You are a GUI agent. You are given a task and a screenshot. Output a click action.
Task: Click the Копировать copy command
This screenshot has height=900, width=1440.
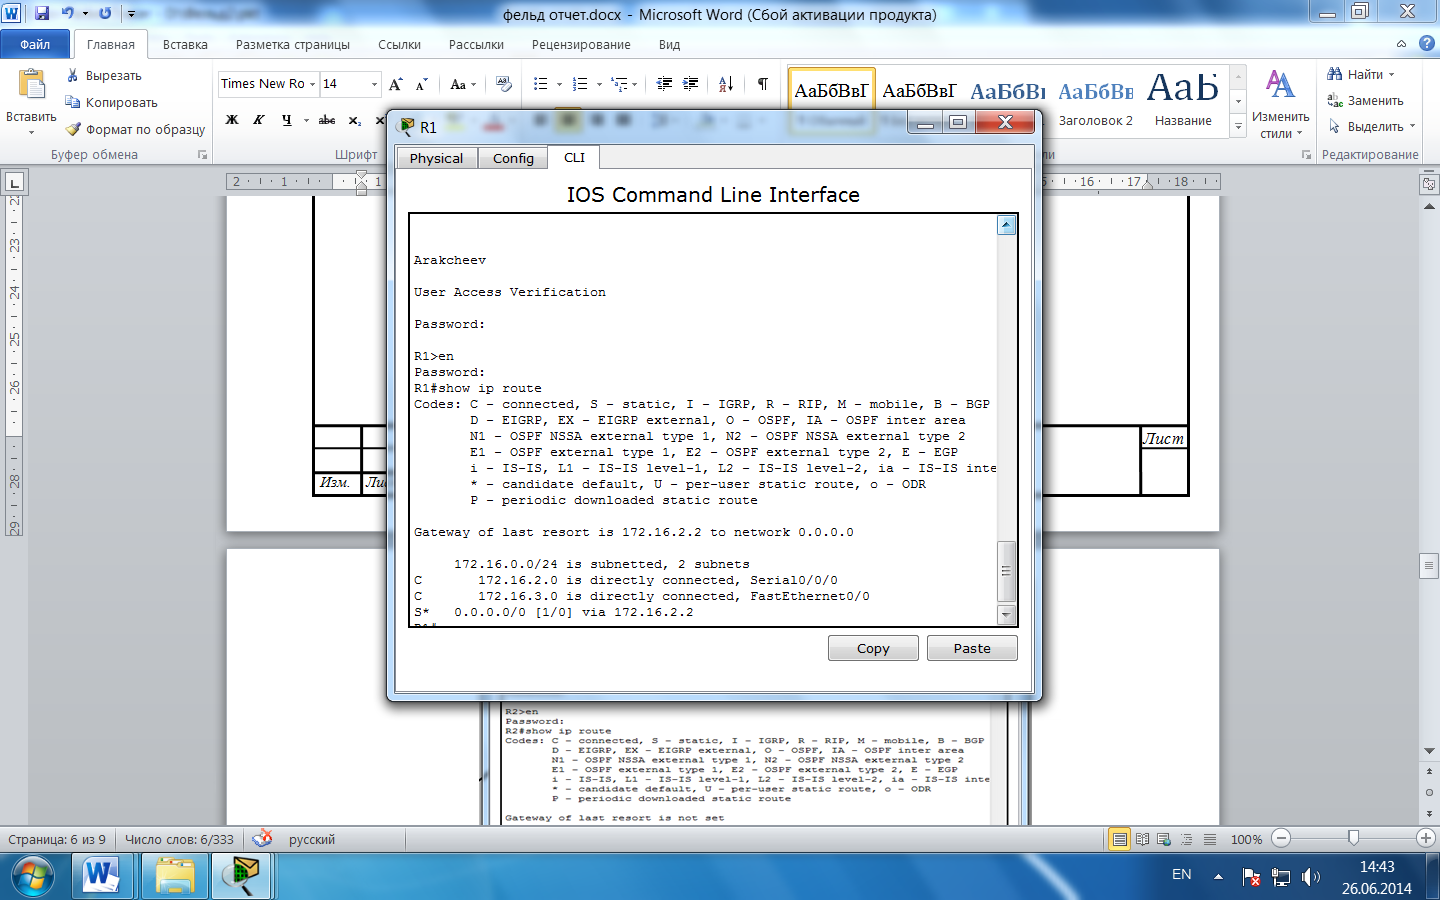point(111,102)
